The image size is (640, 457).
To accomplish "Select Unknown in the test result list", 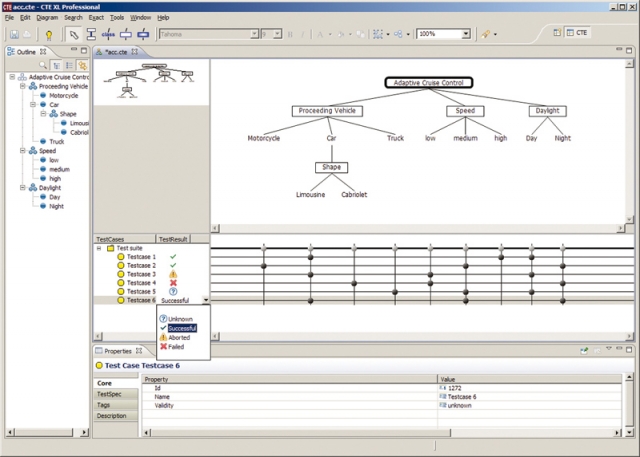I will [180, 318].
